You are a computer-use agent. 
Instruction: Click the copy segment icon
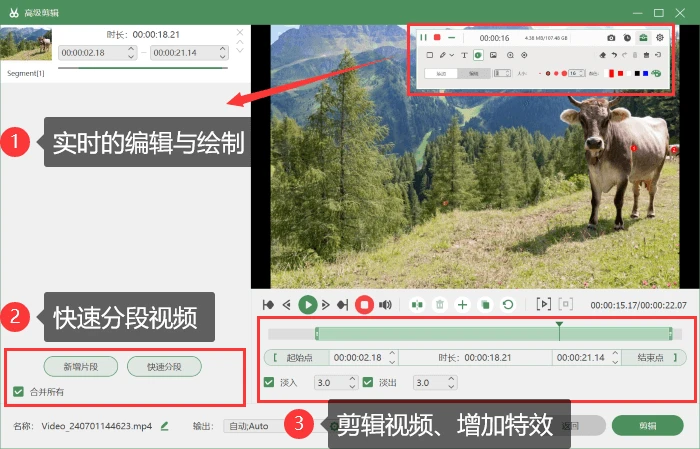point(485,305)
